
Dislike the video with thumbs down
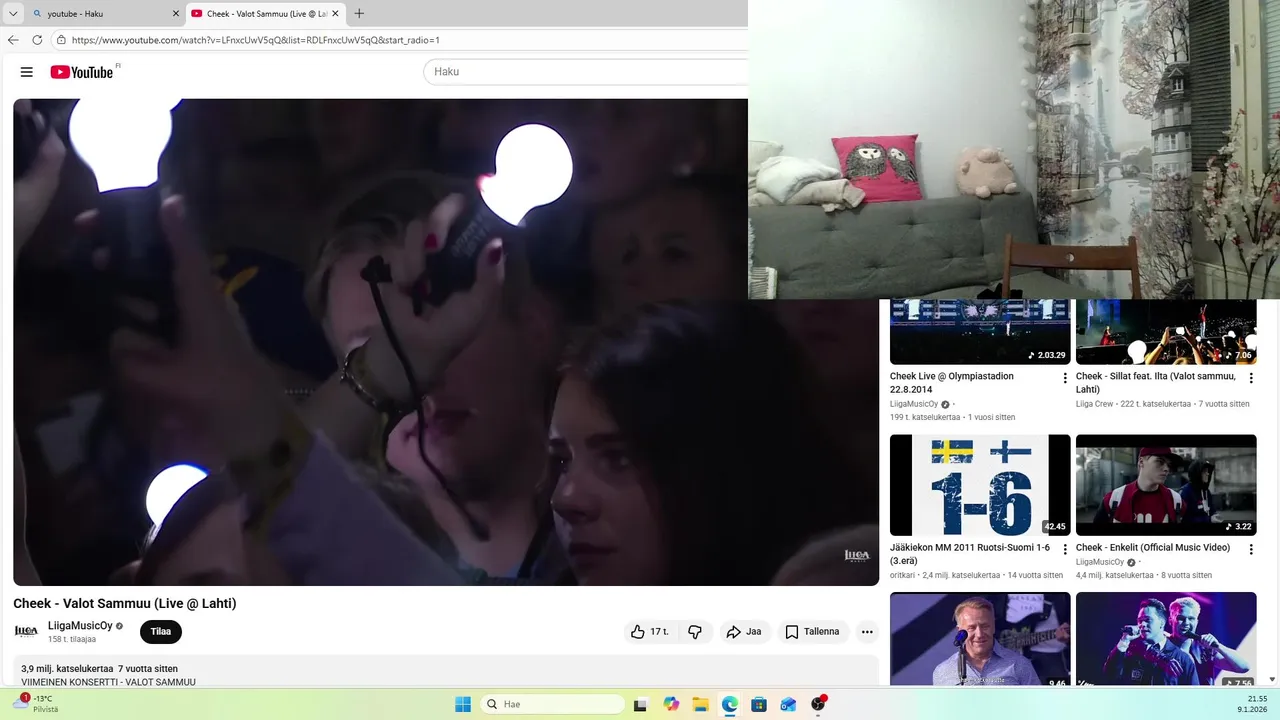coord(695,632)
